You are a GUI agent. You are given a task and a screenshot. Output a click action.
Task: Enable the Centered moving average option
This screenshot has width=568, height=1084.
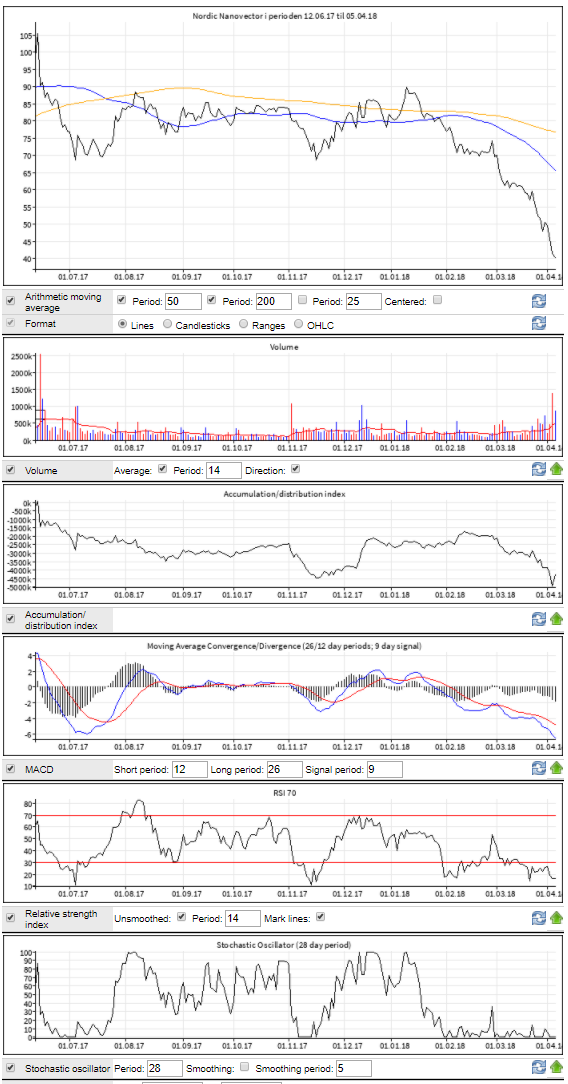coord(437,301)
